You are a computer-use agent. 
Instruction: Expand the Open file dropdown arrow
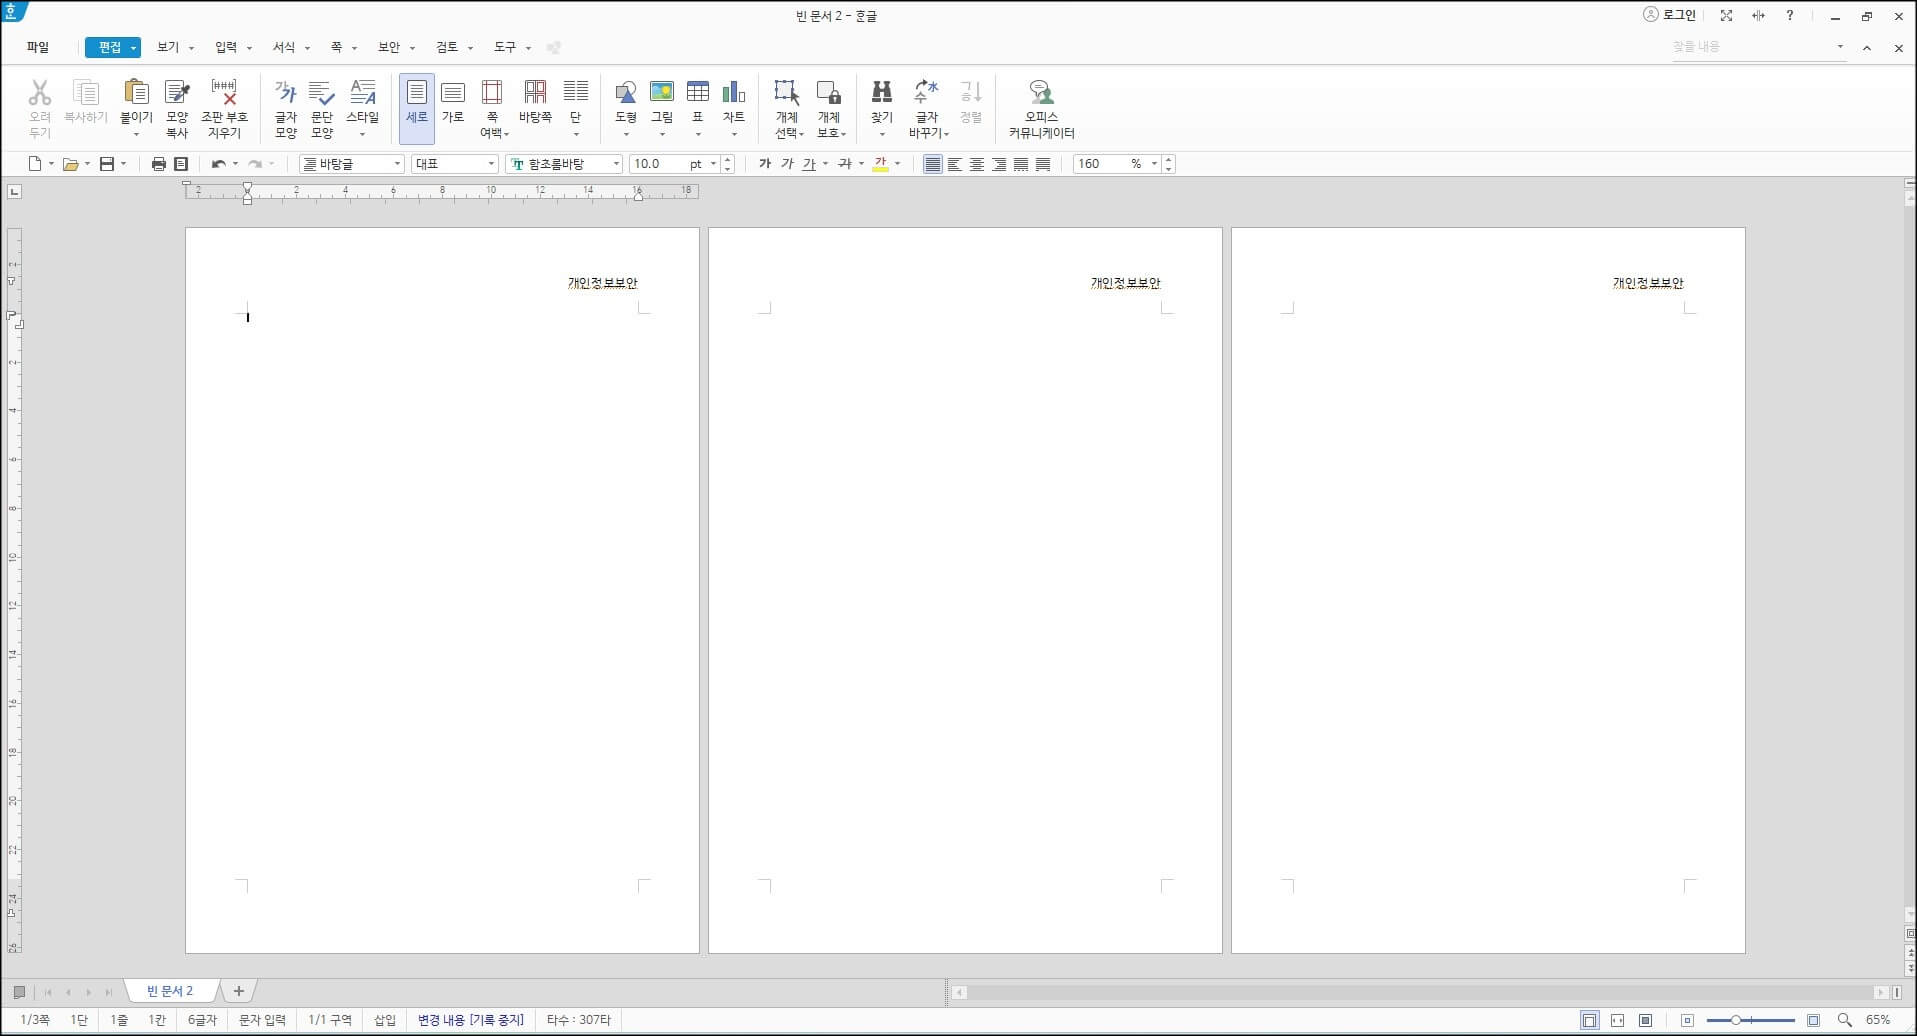pos(87,164)
